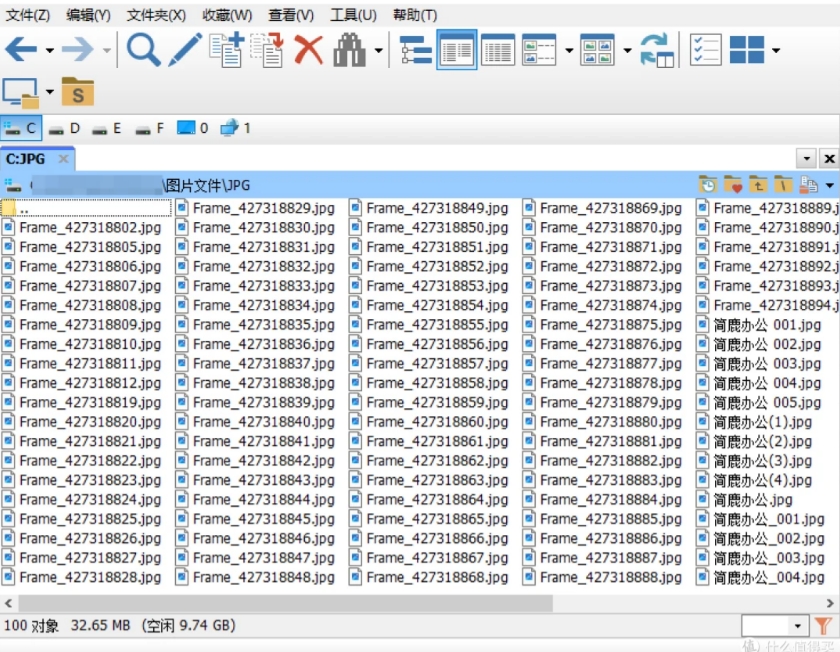The image size is (840, 652).
Task: Open the filter combo box dropdown
Action: (798, 626)
